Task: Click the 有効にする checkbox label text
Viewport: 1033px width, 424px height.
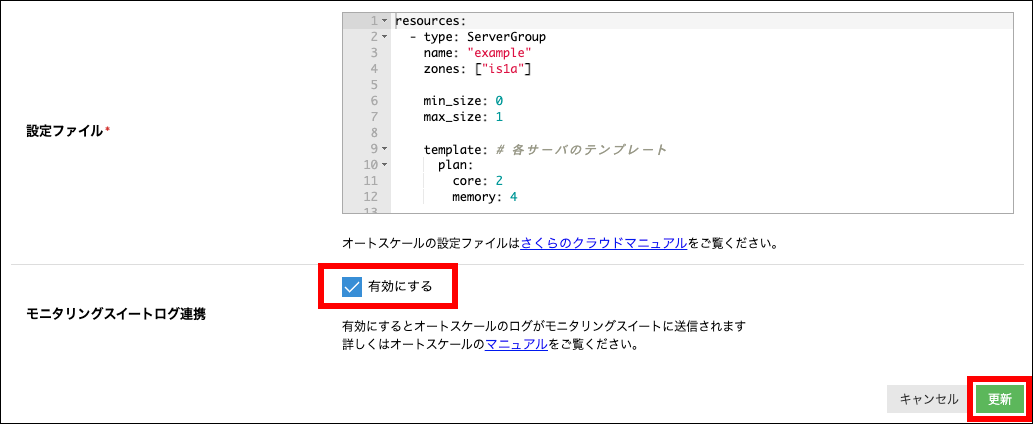Action: 400,287
